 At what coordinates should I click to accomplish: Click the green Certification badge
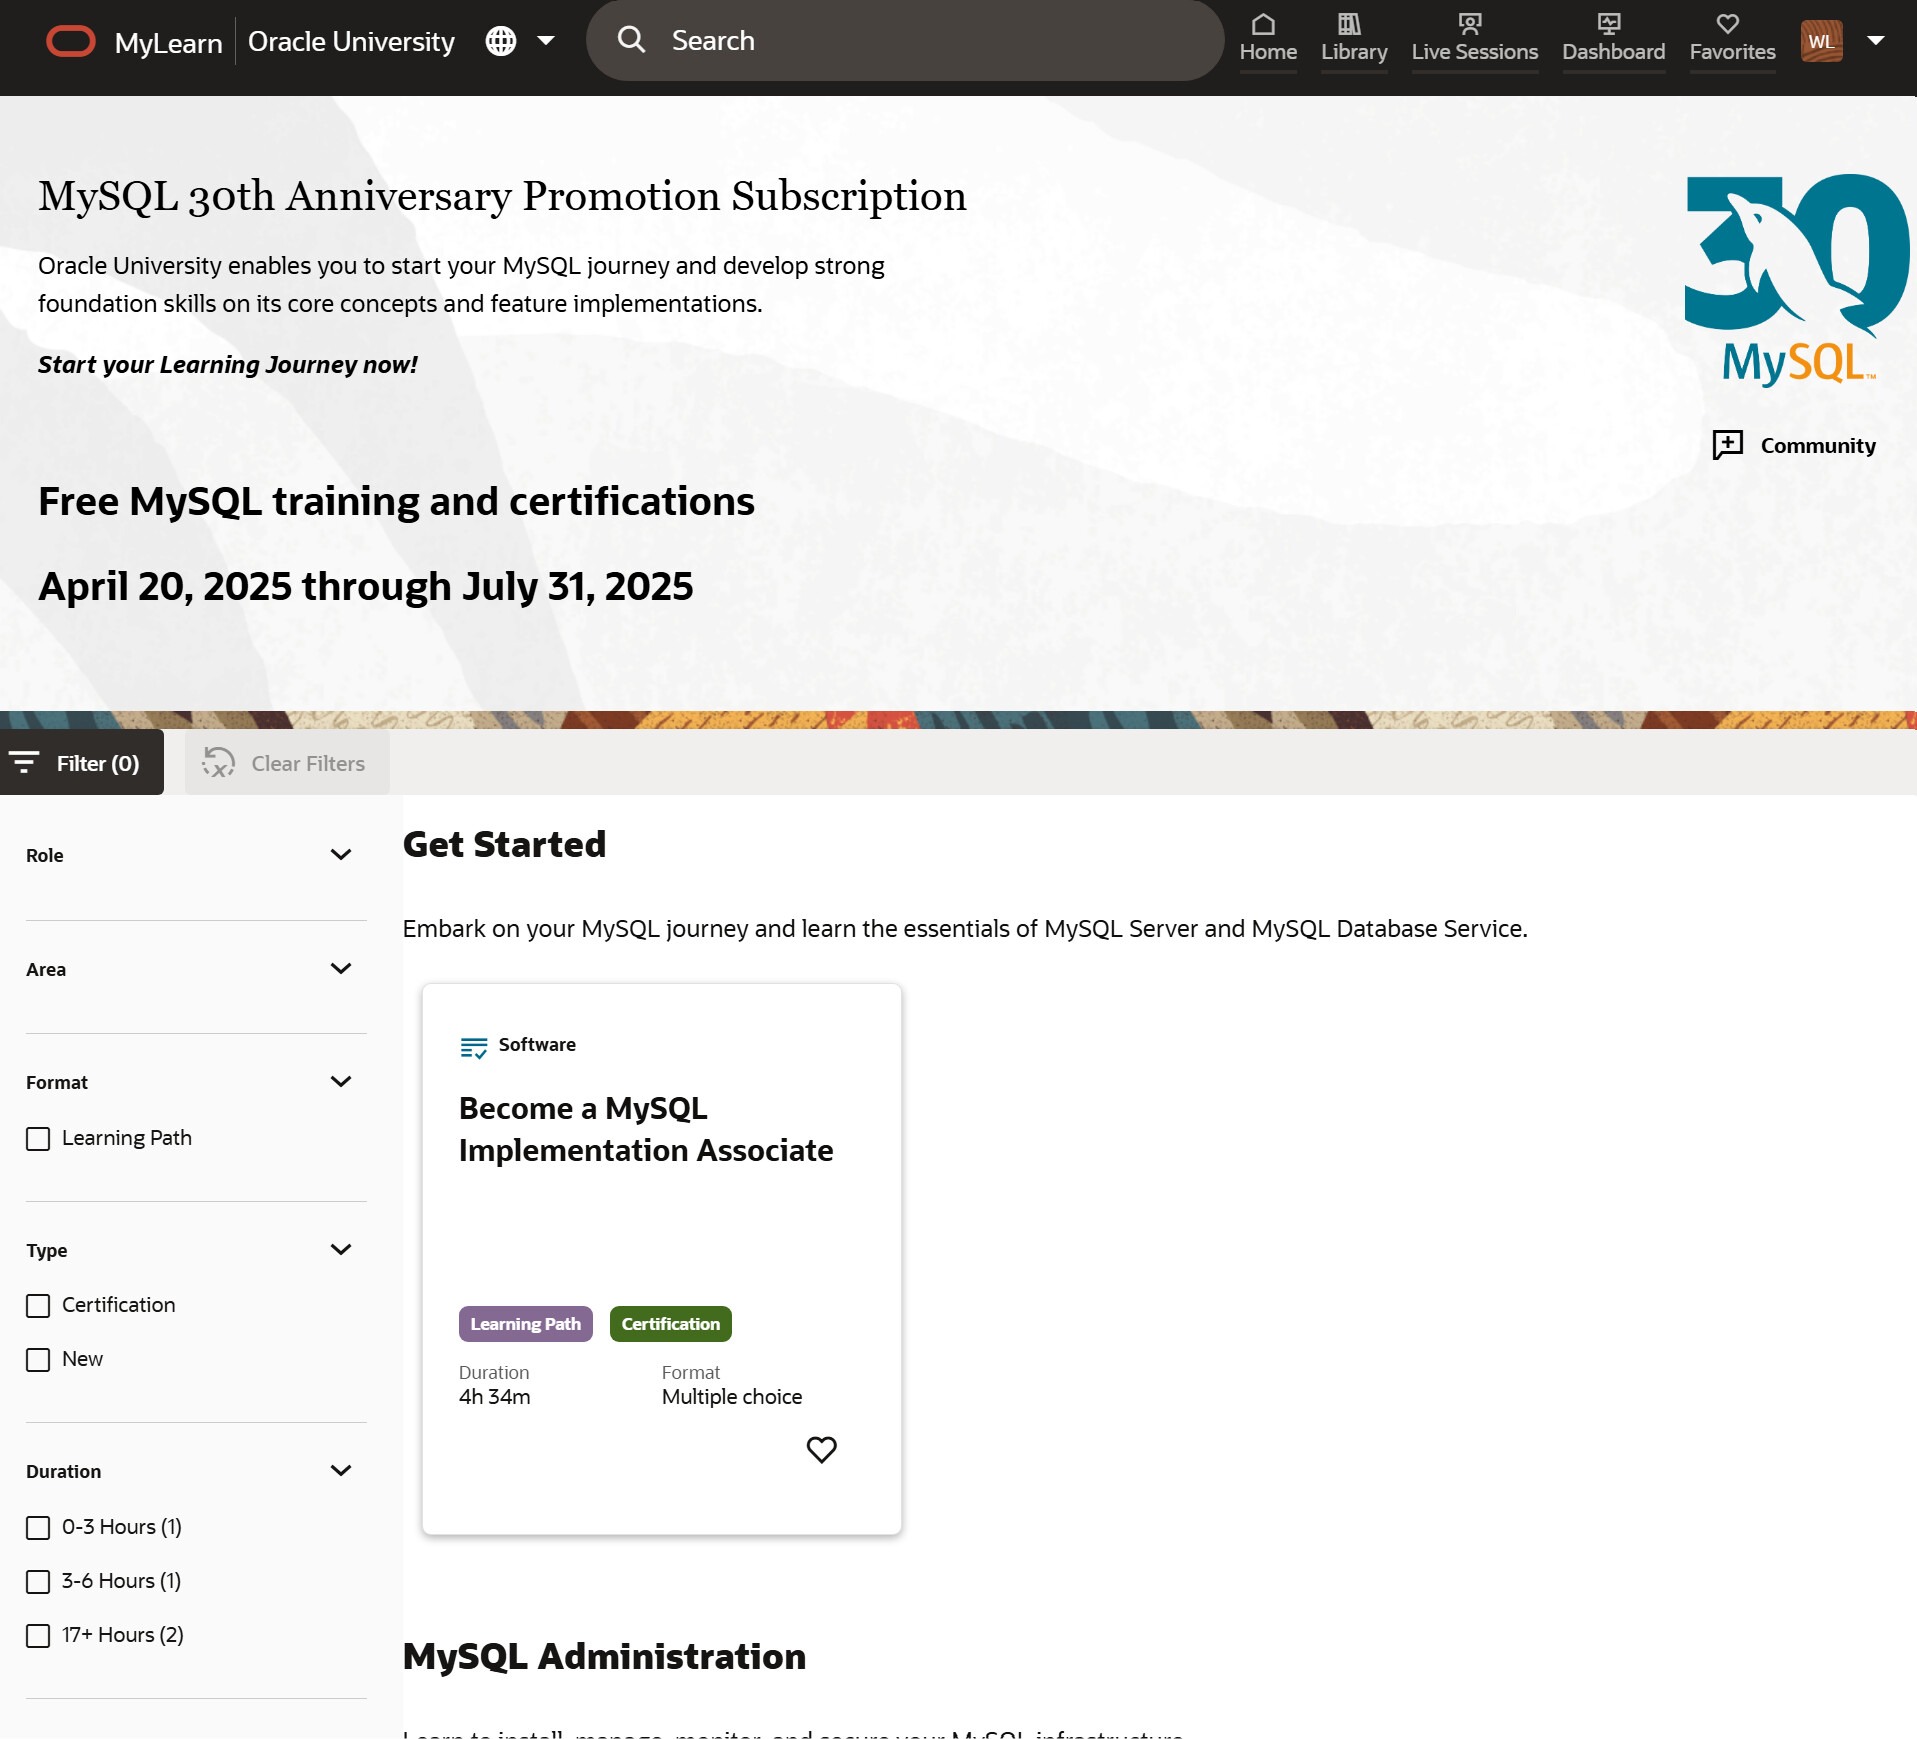(670, 1324)
